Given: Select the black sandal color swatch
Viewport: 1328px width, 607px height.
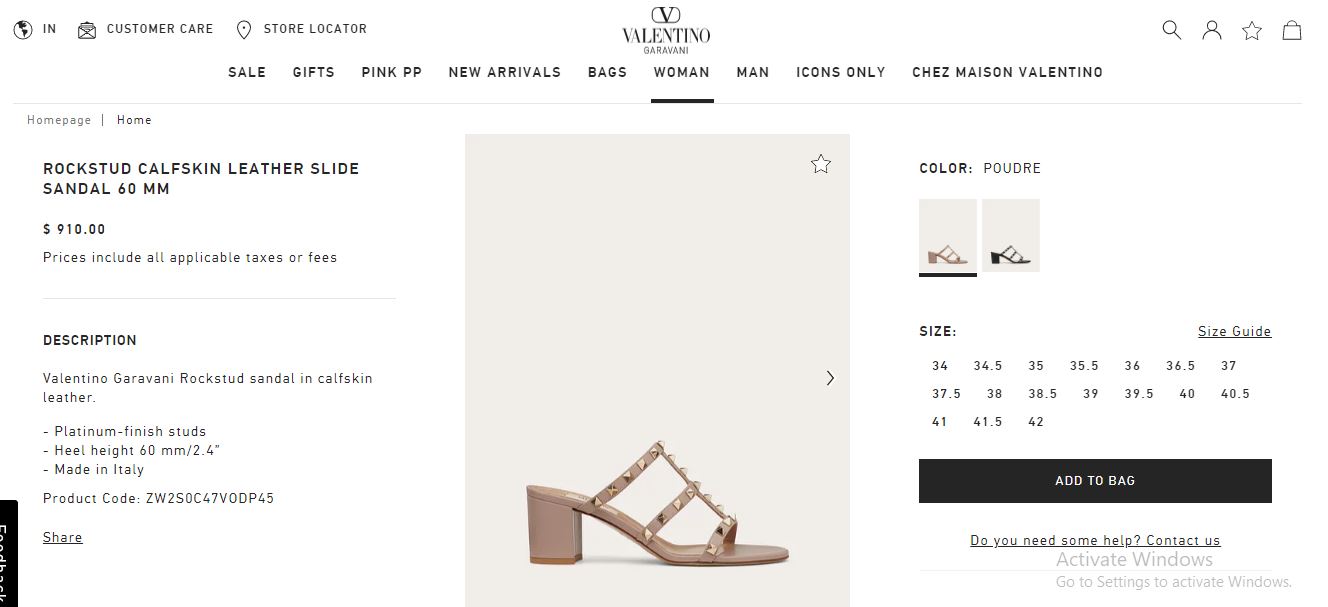Looking at the screenshot, I should (x=1010, y=236).
